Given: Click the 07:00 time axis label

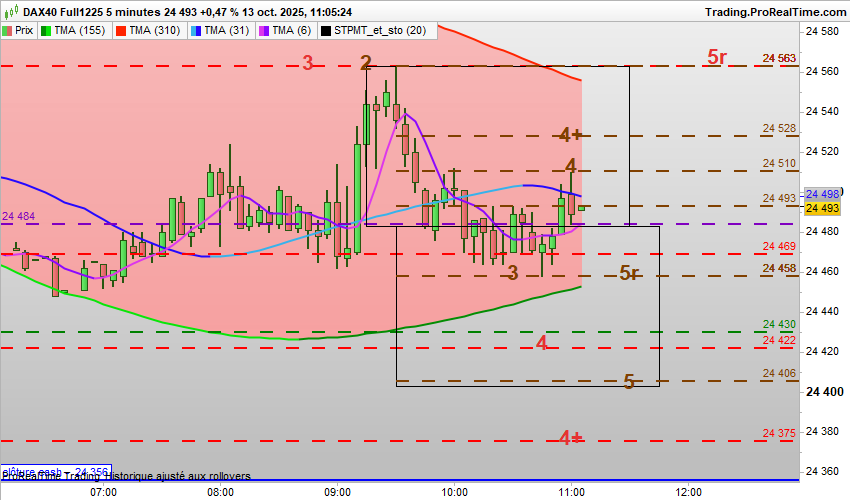Looking at the screenshot, I should pos(103,492).
